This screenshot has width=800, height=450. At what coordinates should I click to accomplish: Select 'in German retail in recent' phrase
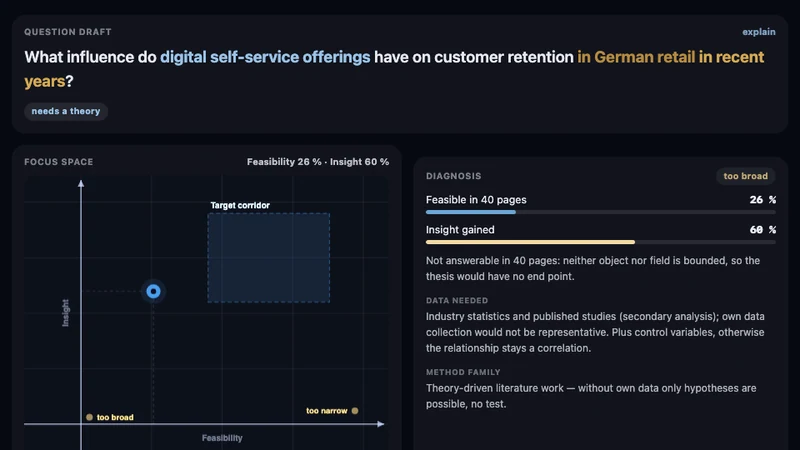(670, 57)
